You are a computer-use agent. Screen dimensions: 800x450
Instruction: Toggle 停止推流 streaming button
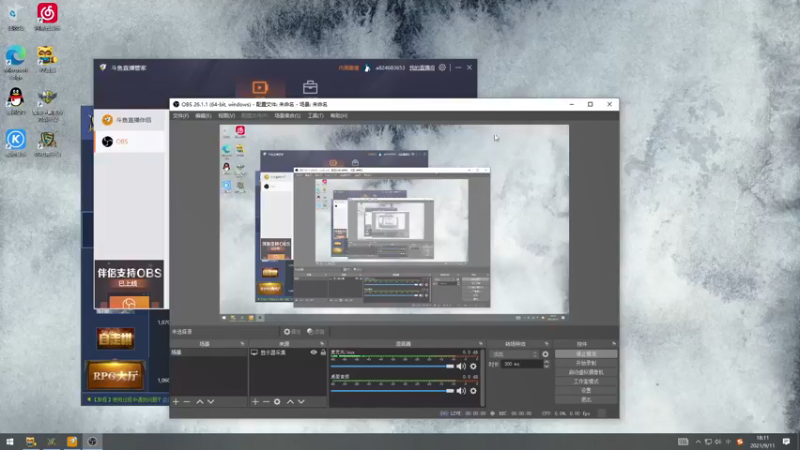tap(586, 354)
